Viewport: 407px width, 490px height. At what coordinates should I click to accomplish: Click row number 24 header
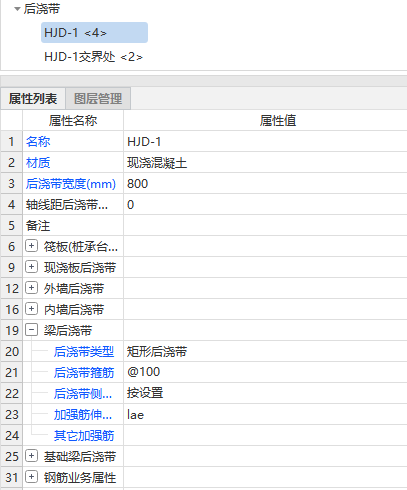pos(11,436)
